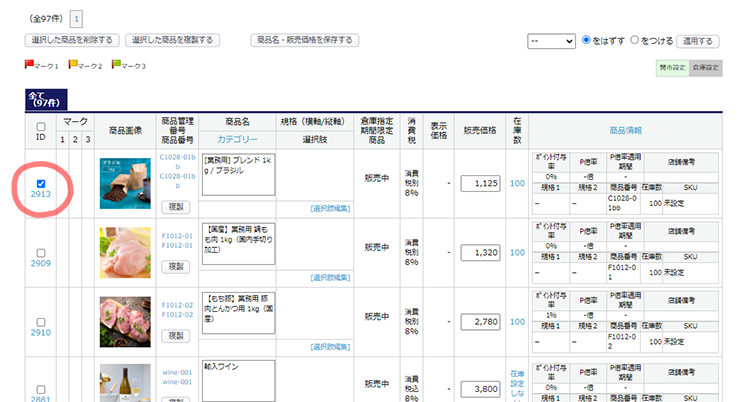Image resolution: width=750 pixels, height=402 pixels.
Task: Select the をはずす radio button
Action: coord(587,41)
